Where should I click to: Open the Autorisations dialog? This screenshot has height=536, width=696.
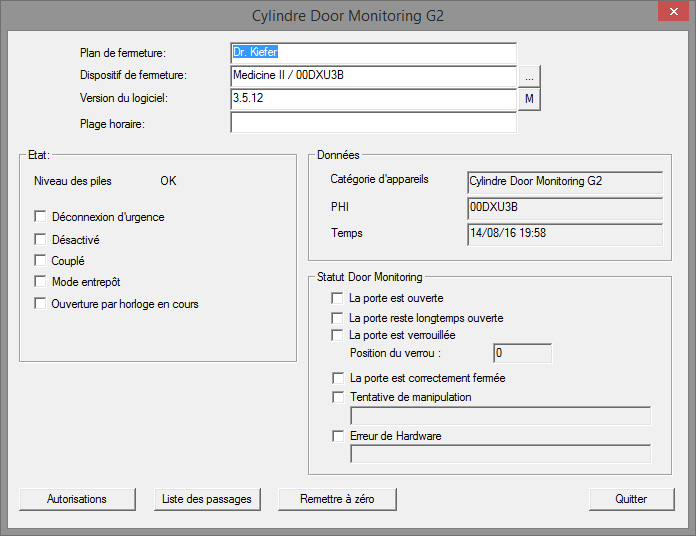point(77,499)
